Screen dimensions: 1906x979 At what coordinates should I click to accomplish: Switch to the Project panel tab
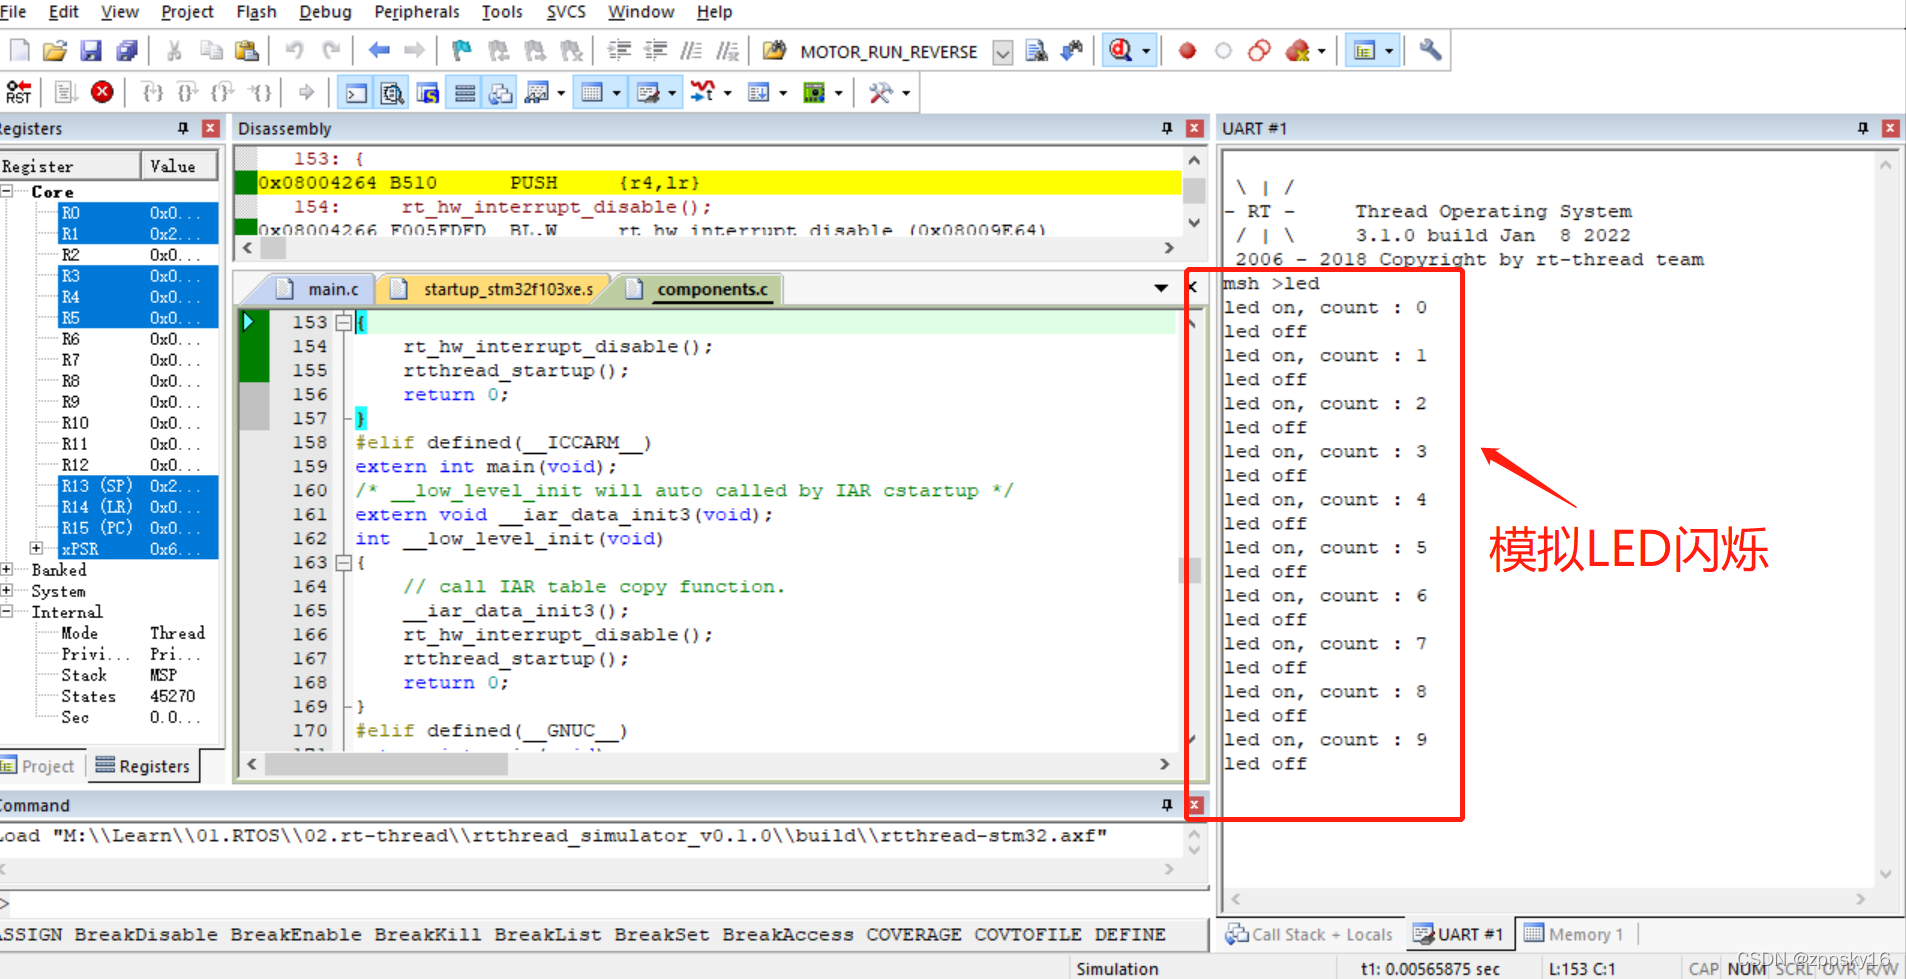(x=40, y=766)
